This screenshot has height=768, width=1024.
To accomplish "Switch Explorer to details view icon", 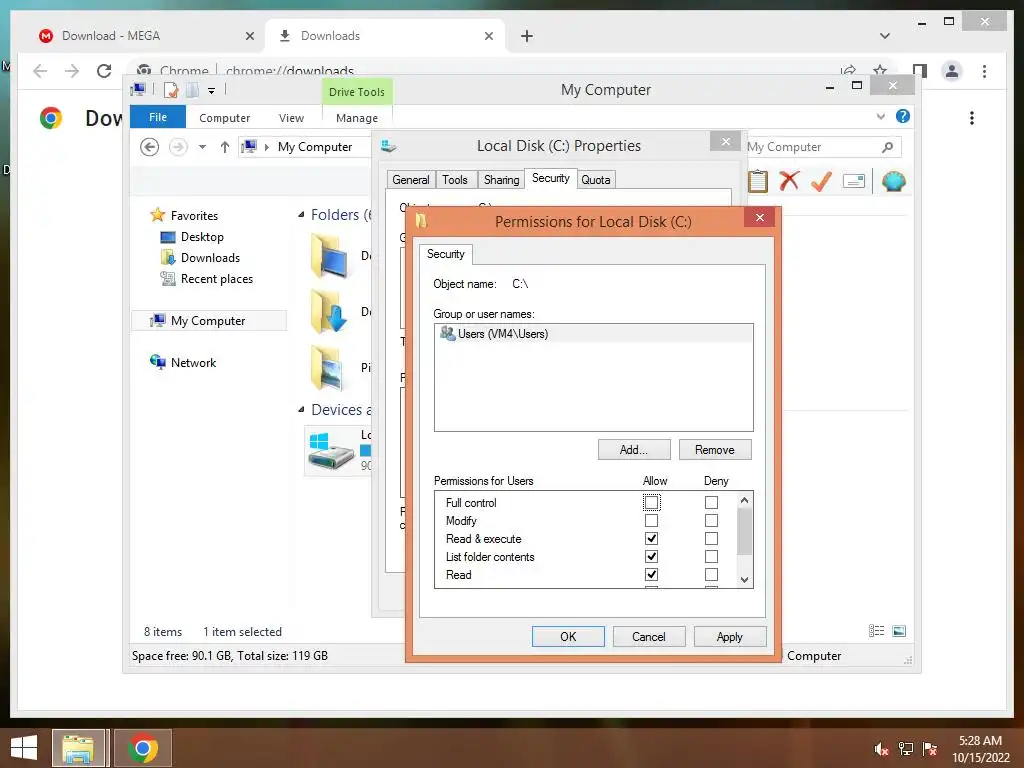I will [x=876, y=631].
